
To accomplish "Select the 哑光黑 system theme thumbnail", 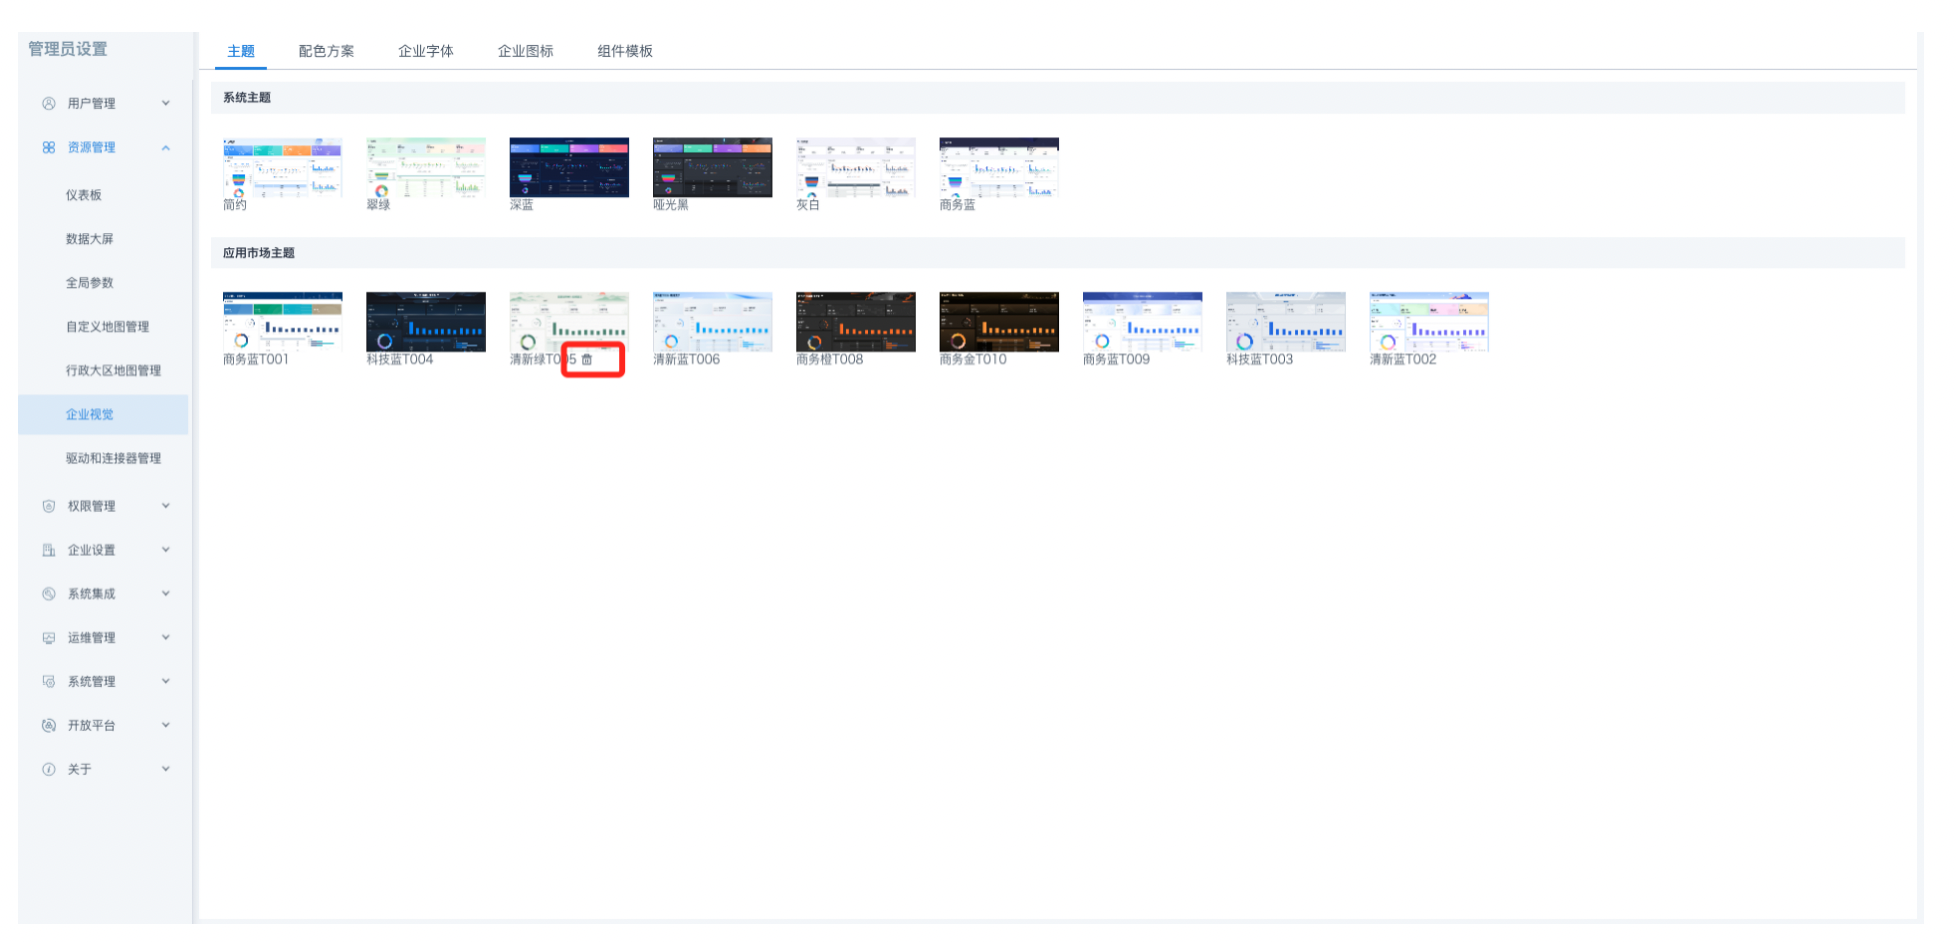I will 712,167.
